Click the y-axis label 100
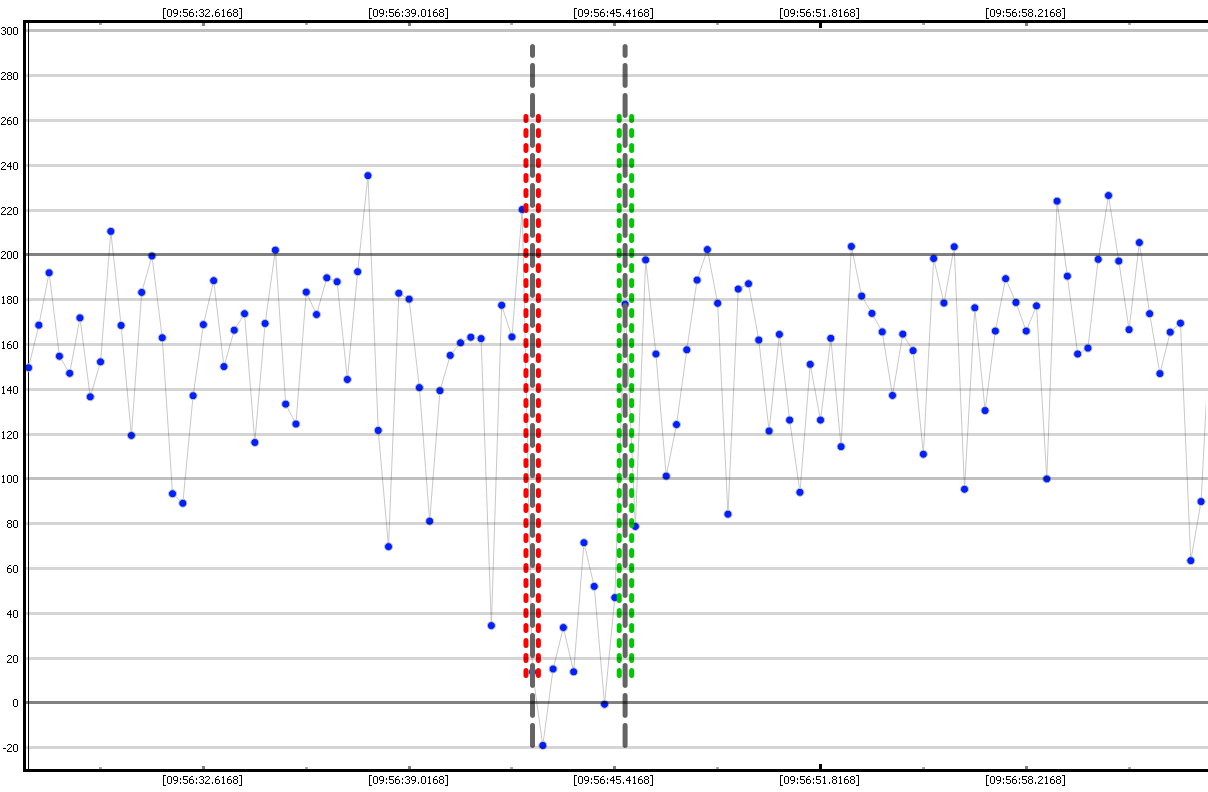 10,479
